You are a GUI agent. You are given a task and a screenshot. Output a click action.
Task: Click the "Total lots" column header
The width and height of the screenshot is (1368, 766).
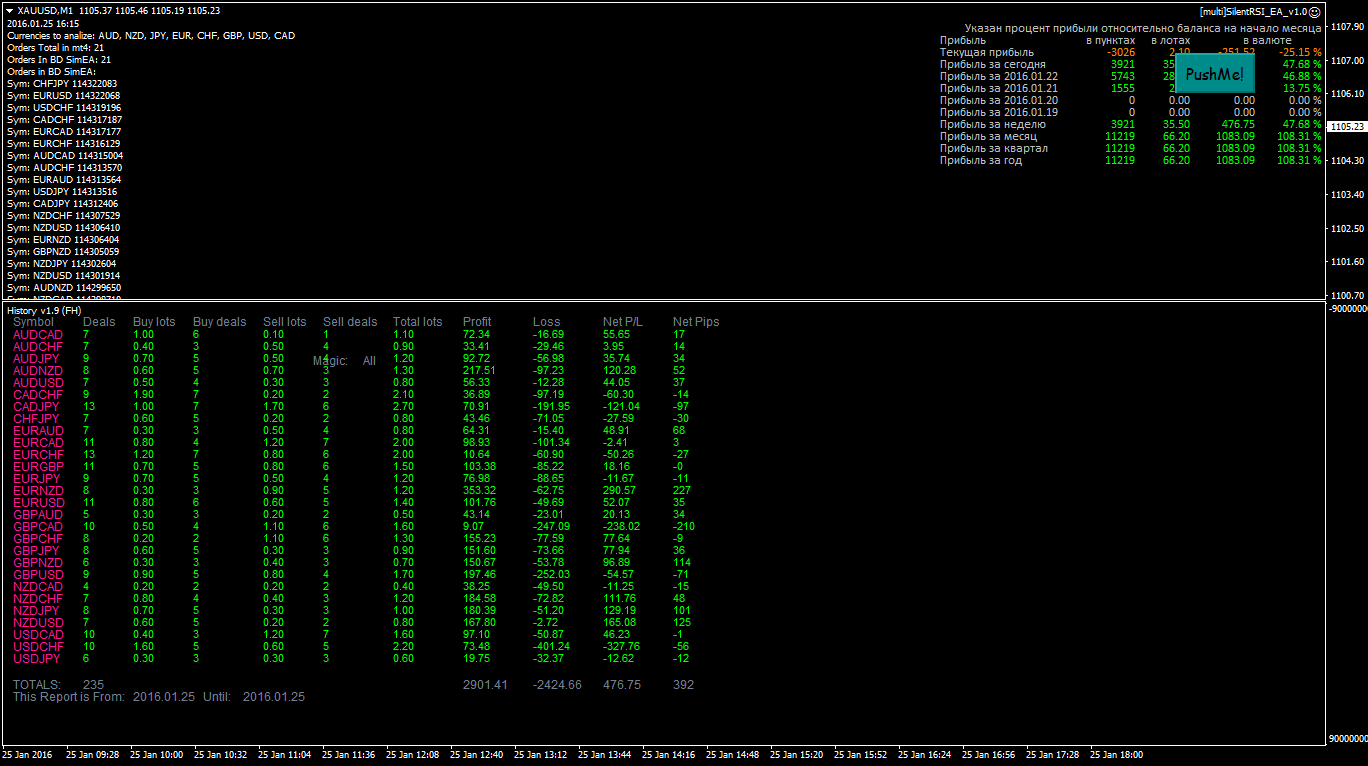coord(418,322)
